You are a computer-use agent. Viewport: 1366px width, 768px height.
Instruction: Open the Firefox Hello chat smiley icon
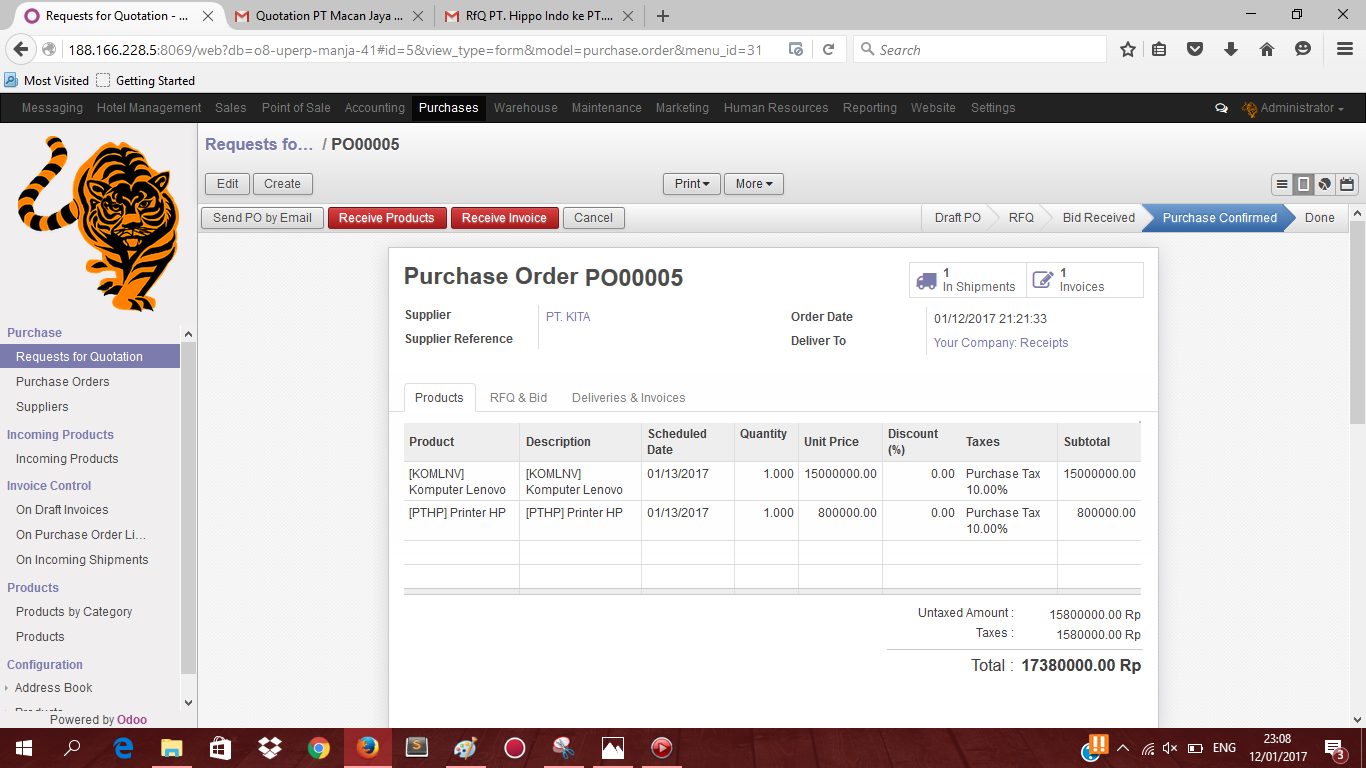point(1303,49)
